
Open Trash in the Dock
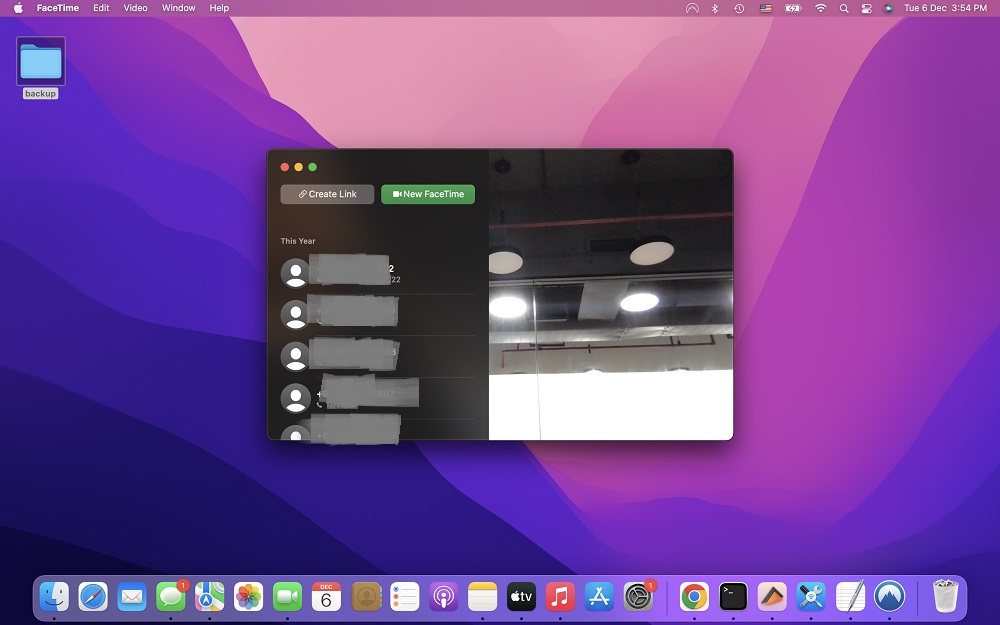click(945, 597)
